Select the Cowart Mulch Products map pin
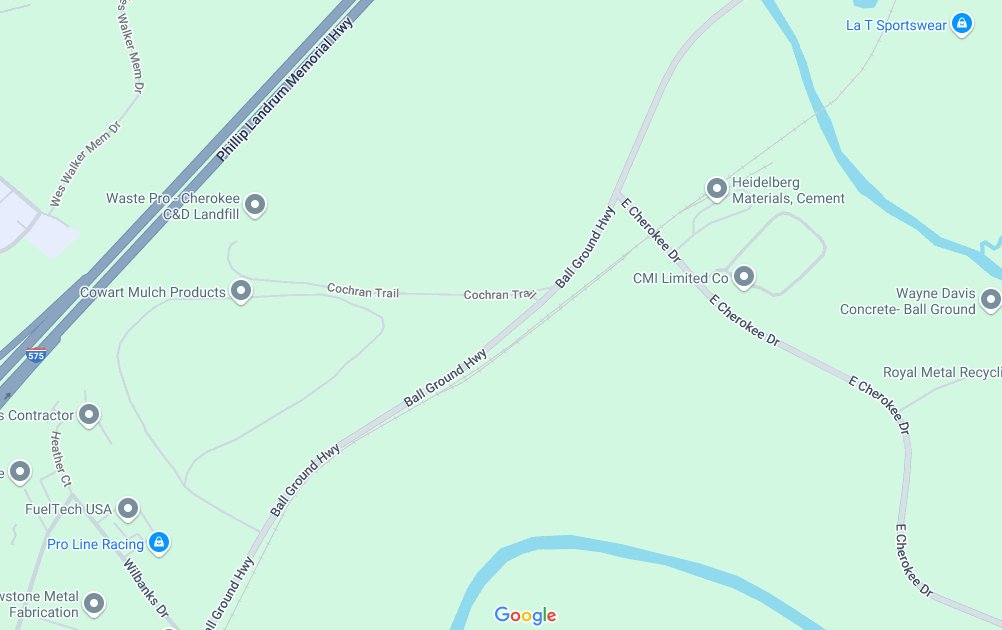The image size is (1002, 630). click(x=241, y=291)
